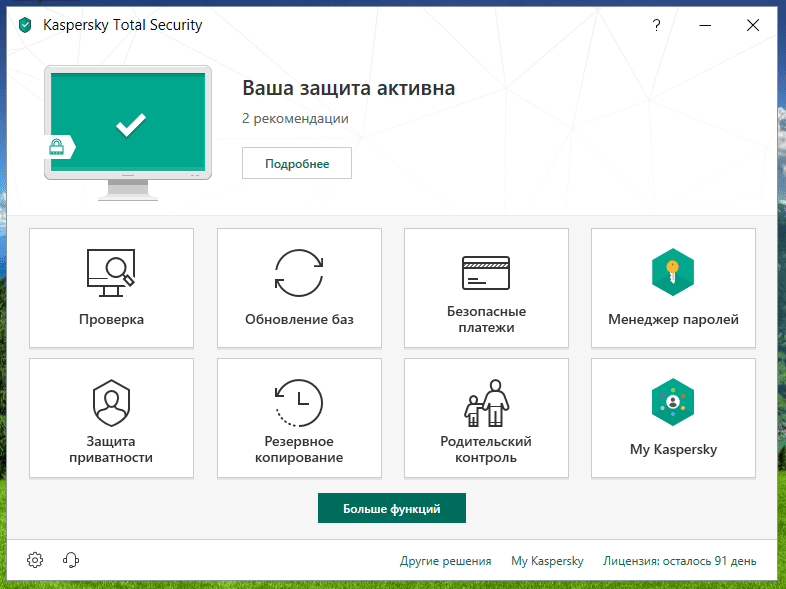Screen dimensions: 786x589
Task: Open the Другие решения link
Action: click(445, 561)
